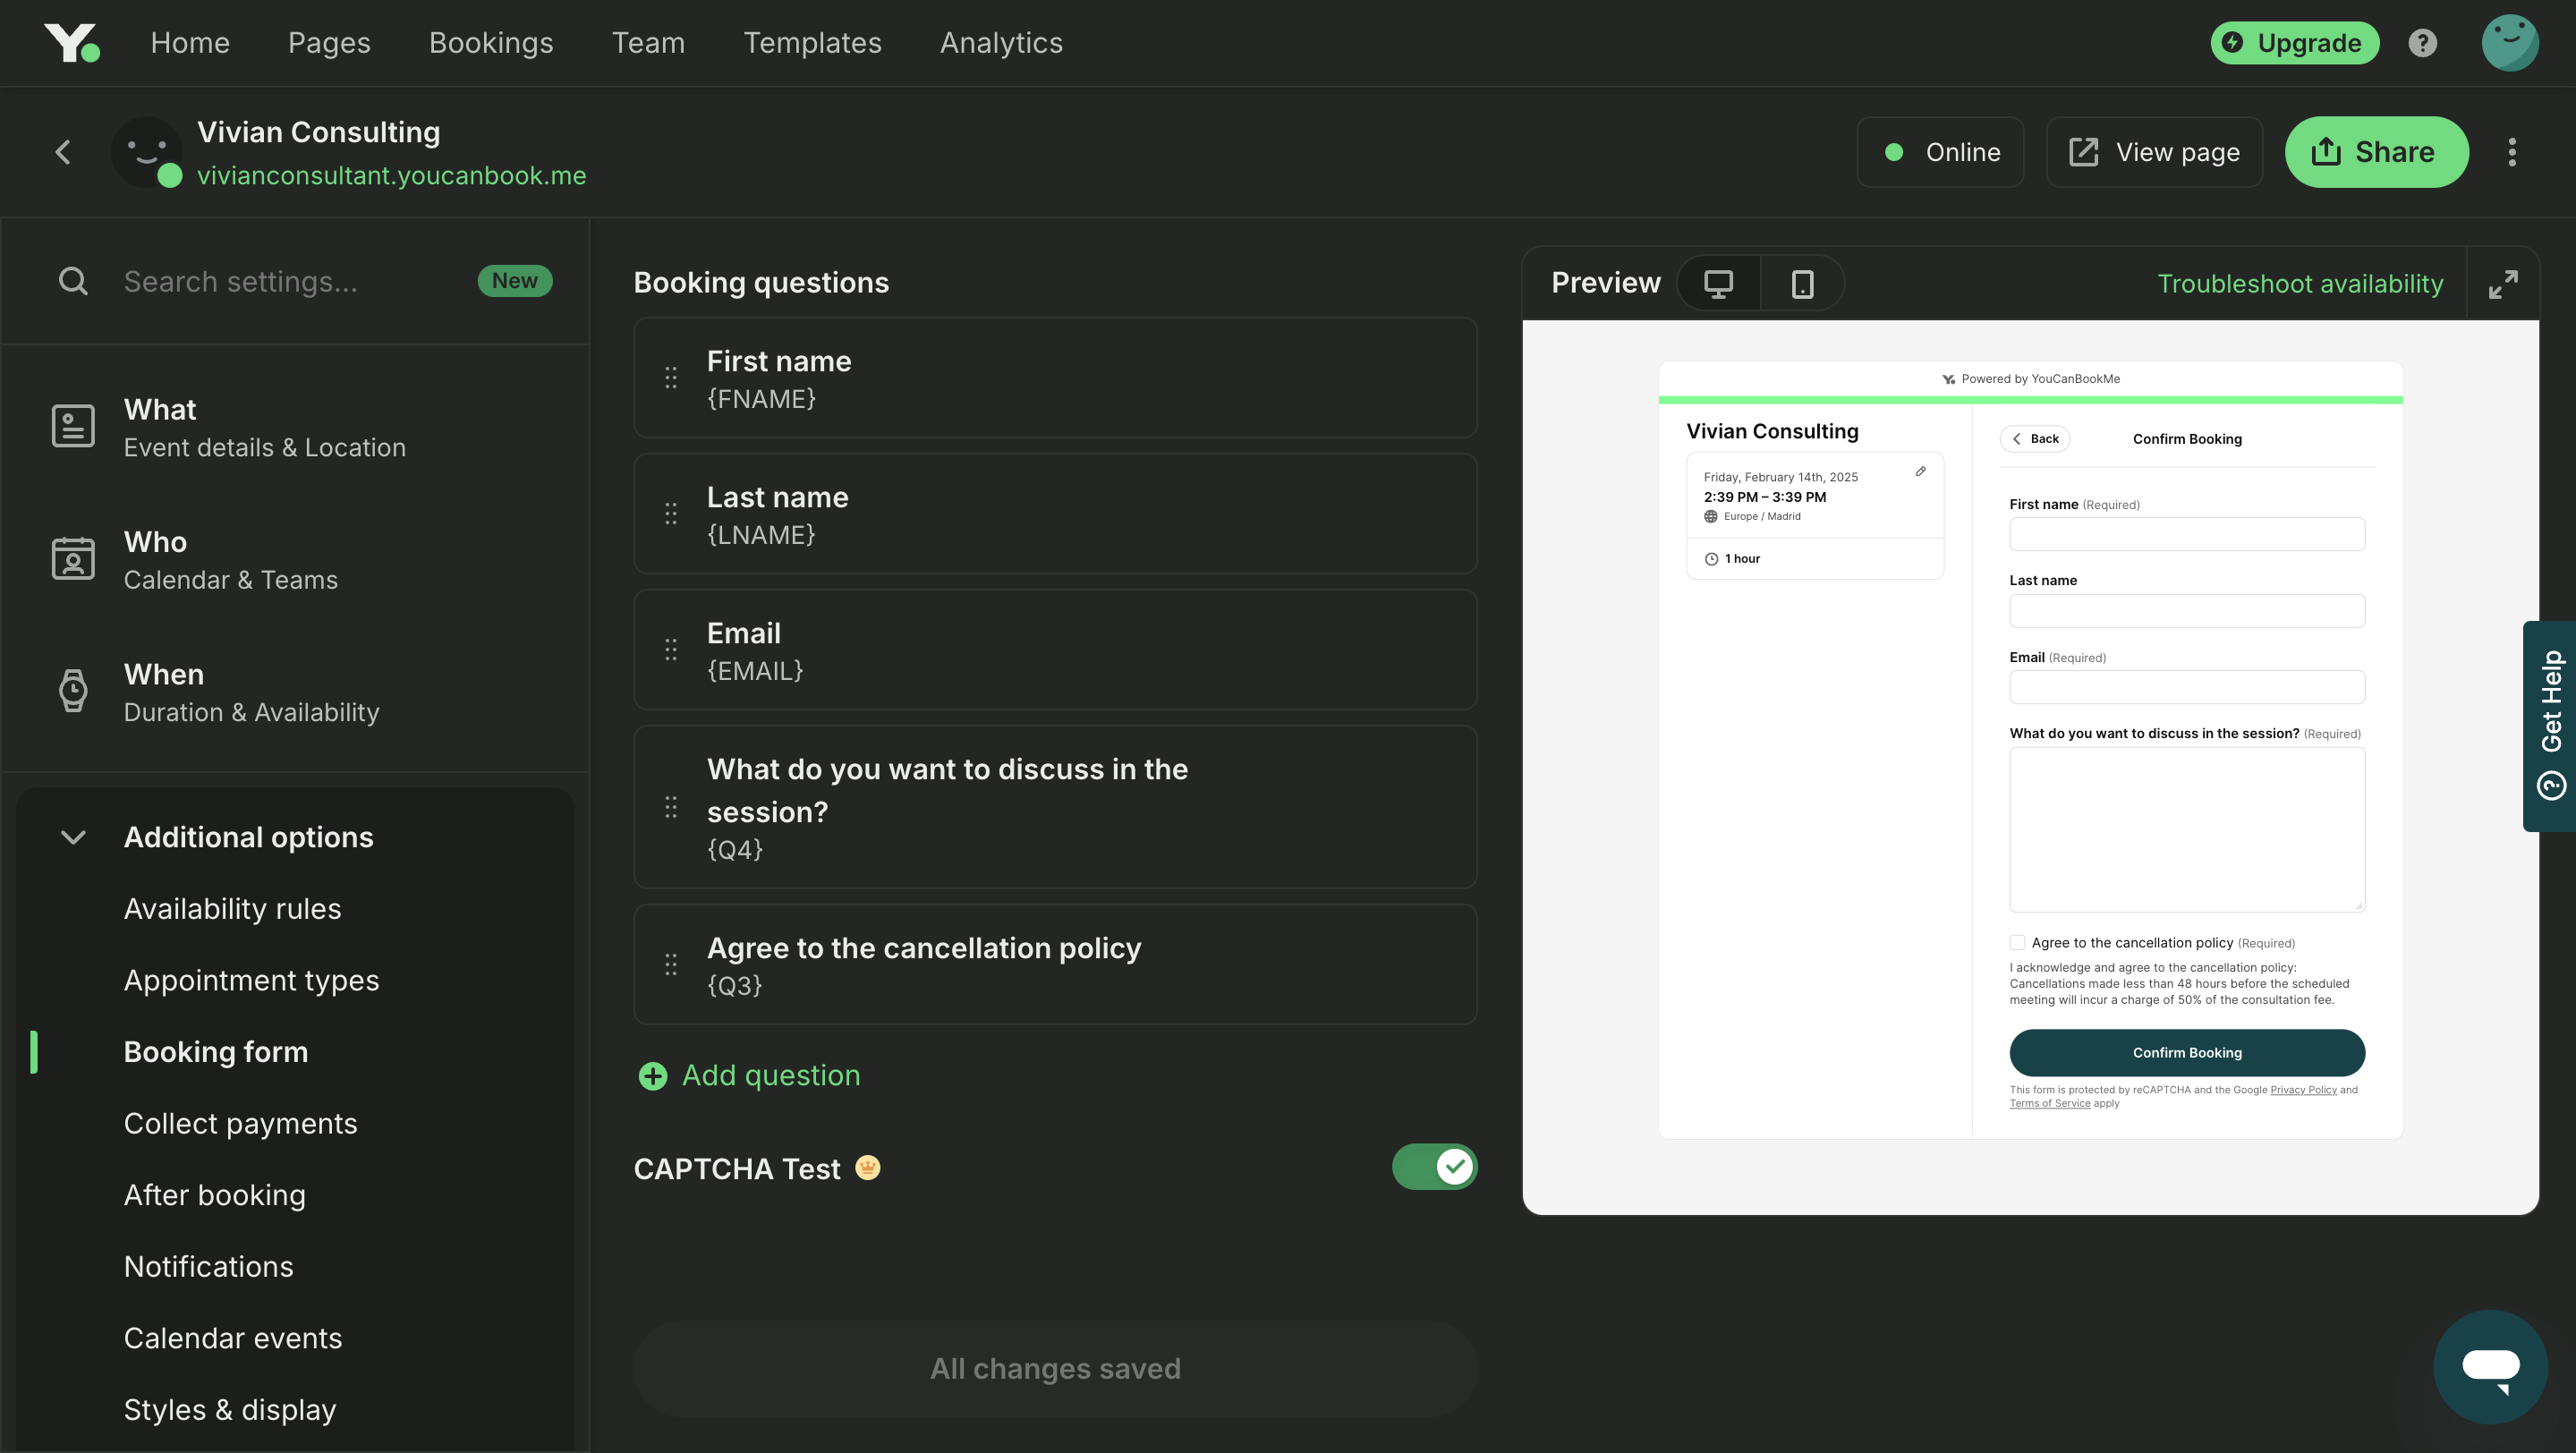Viewport: 2576px width, 1453px height.
Task: Switch preview to desktop view
Action: [x=1719, y=283]
